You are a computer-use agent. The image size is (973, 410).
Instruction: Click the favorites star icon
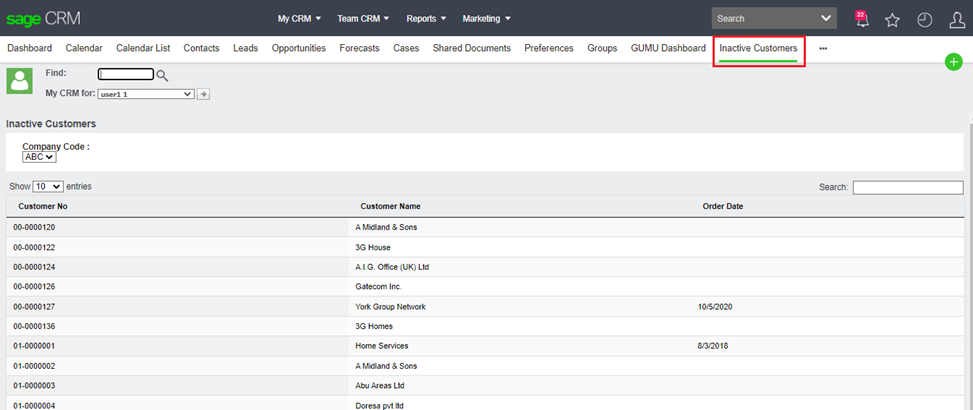[892, 19]
